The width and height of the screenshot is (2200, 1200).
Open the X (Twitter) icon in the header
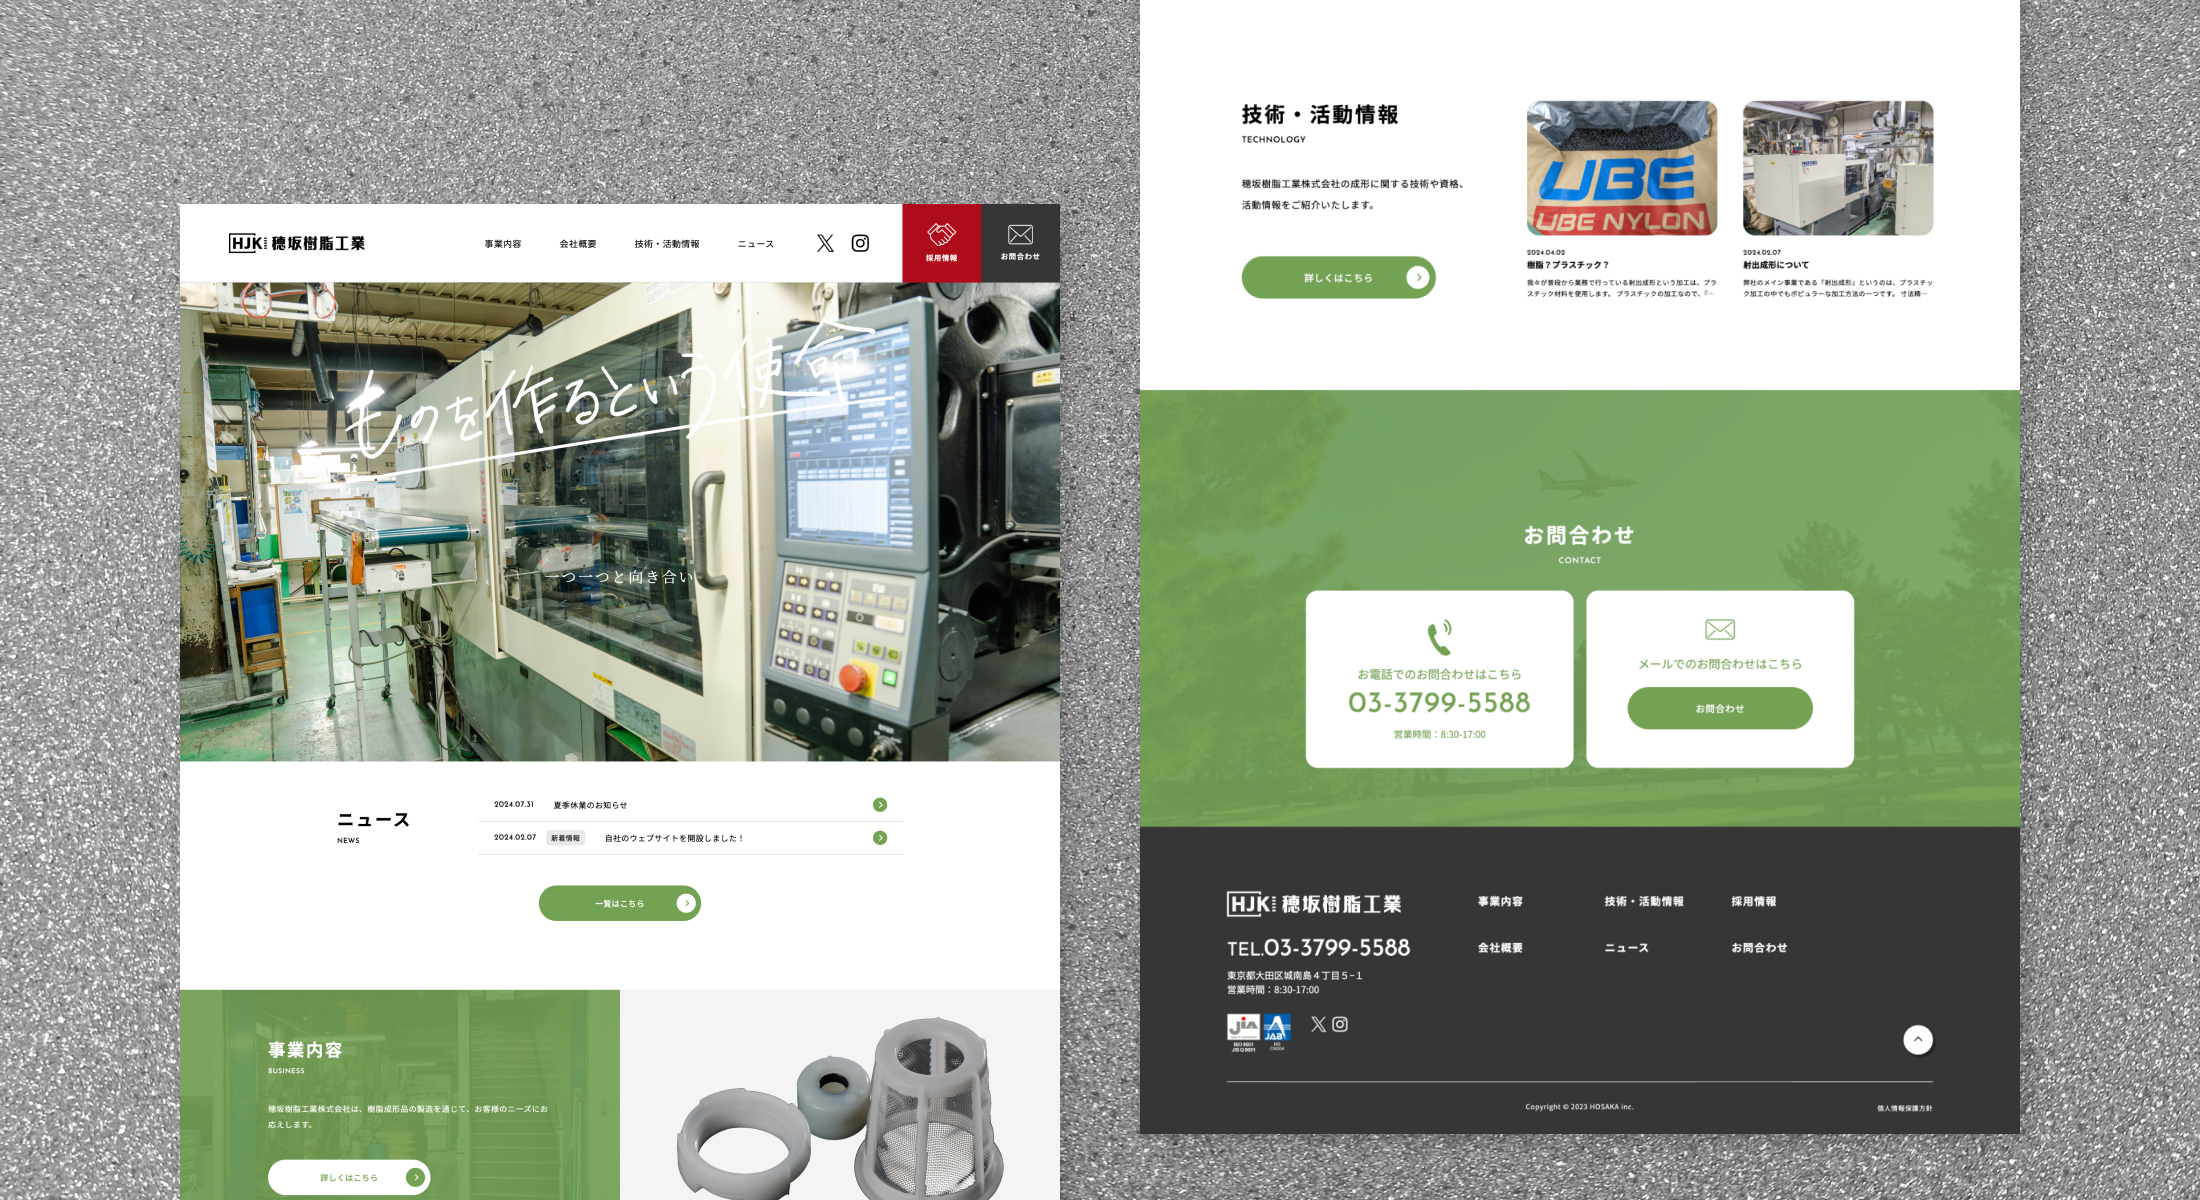tap(825, 243)
